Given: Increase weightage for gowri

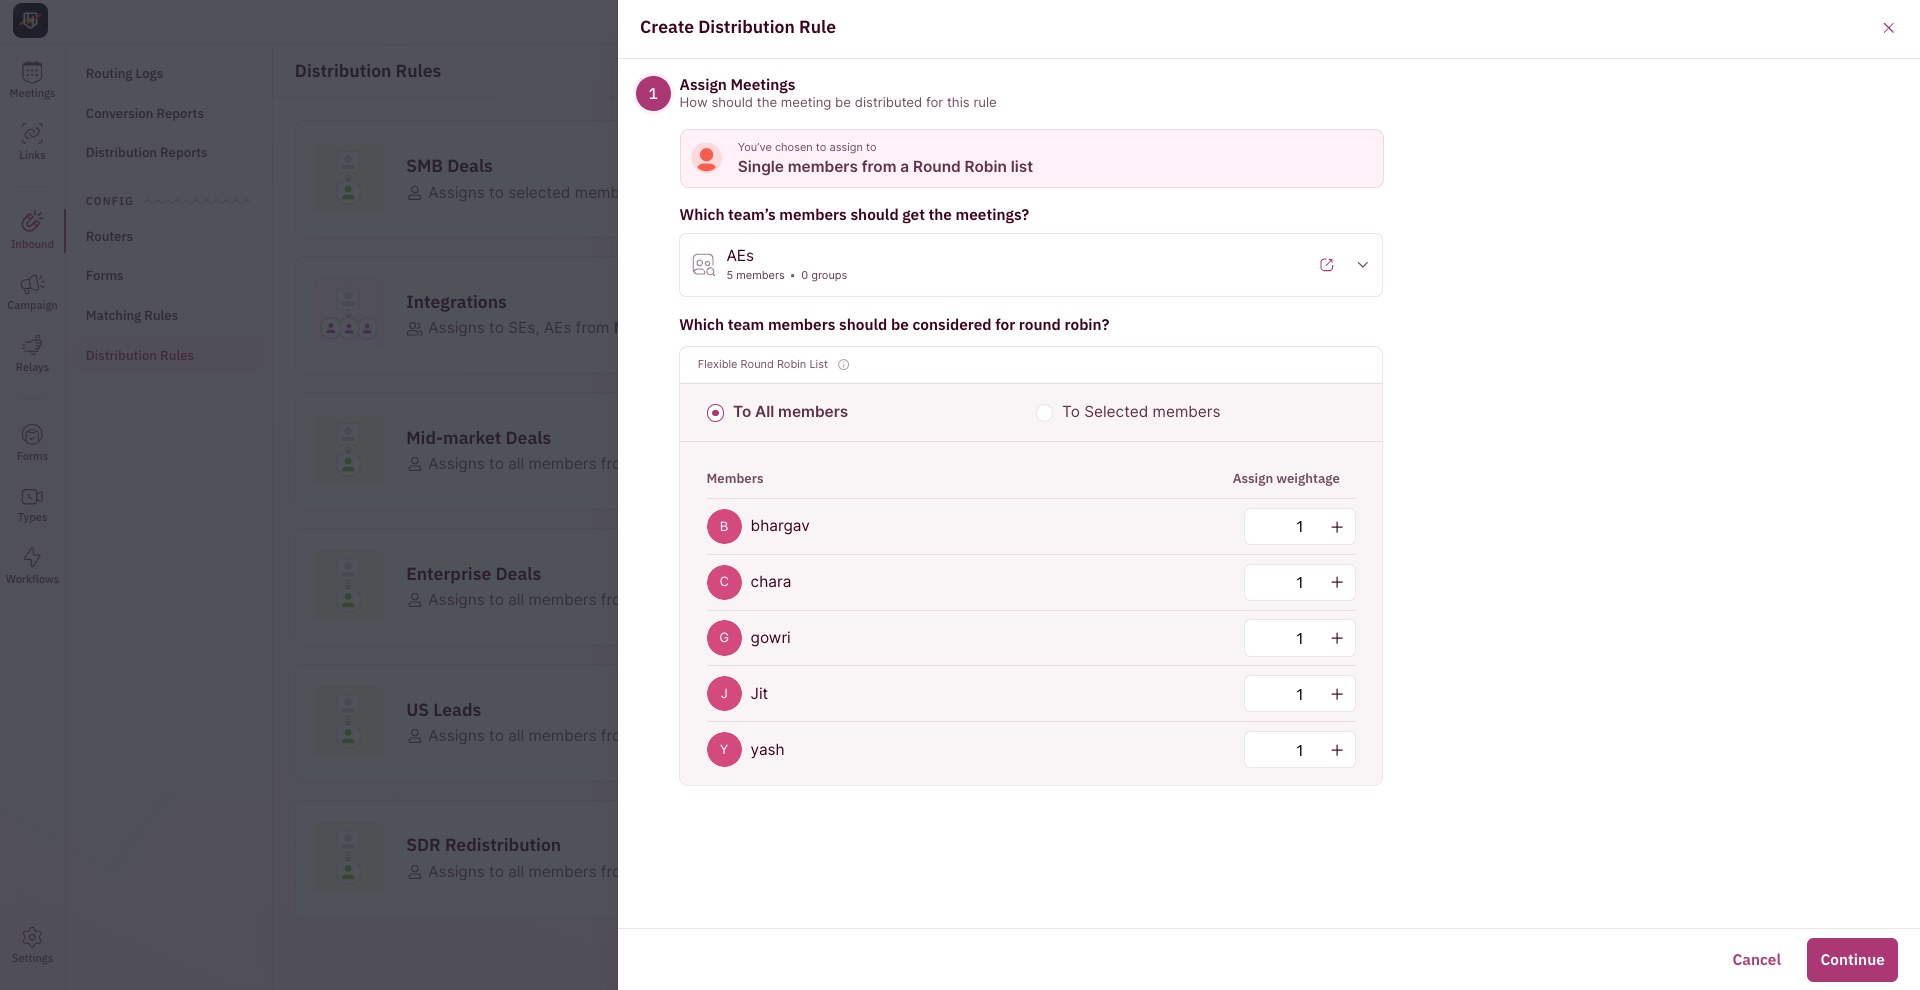Looking at the screenshot, I should [1337, 638].
